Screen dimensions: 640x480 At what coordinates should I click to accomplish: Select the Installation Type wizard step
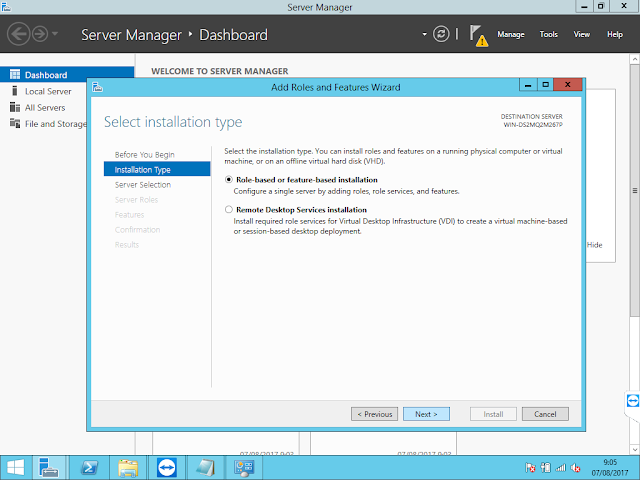coord(157,169)
